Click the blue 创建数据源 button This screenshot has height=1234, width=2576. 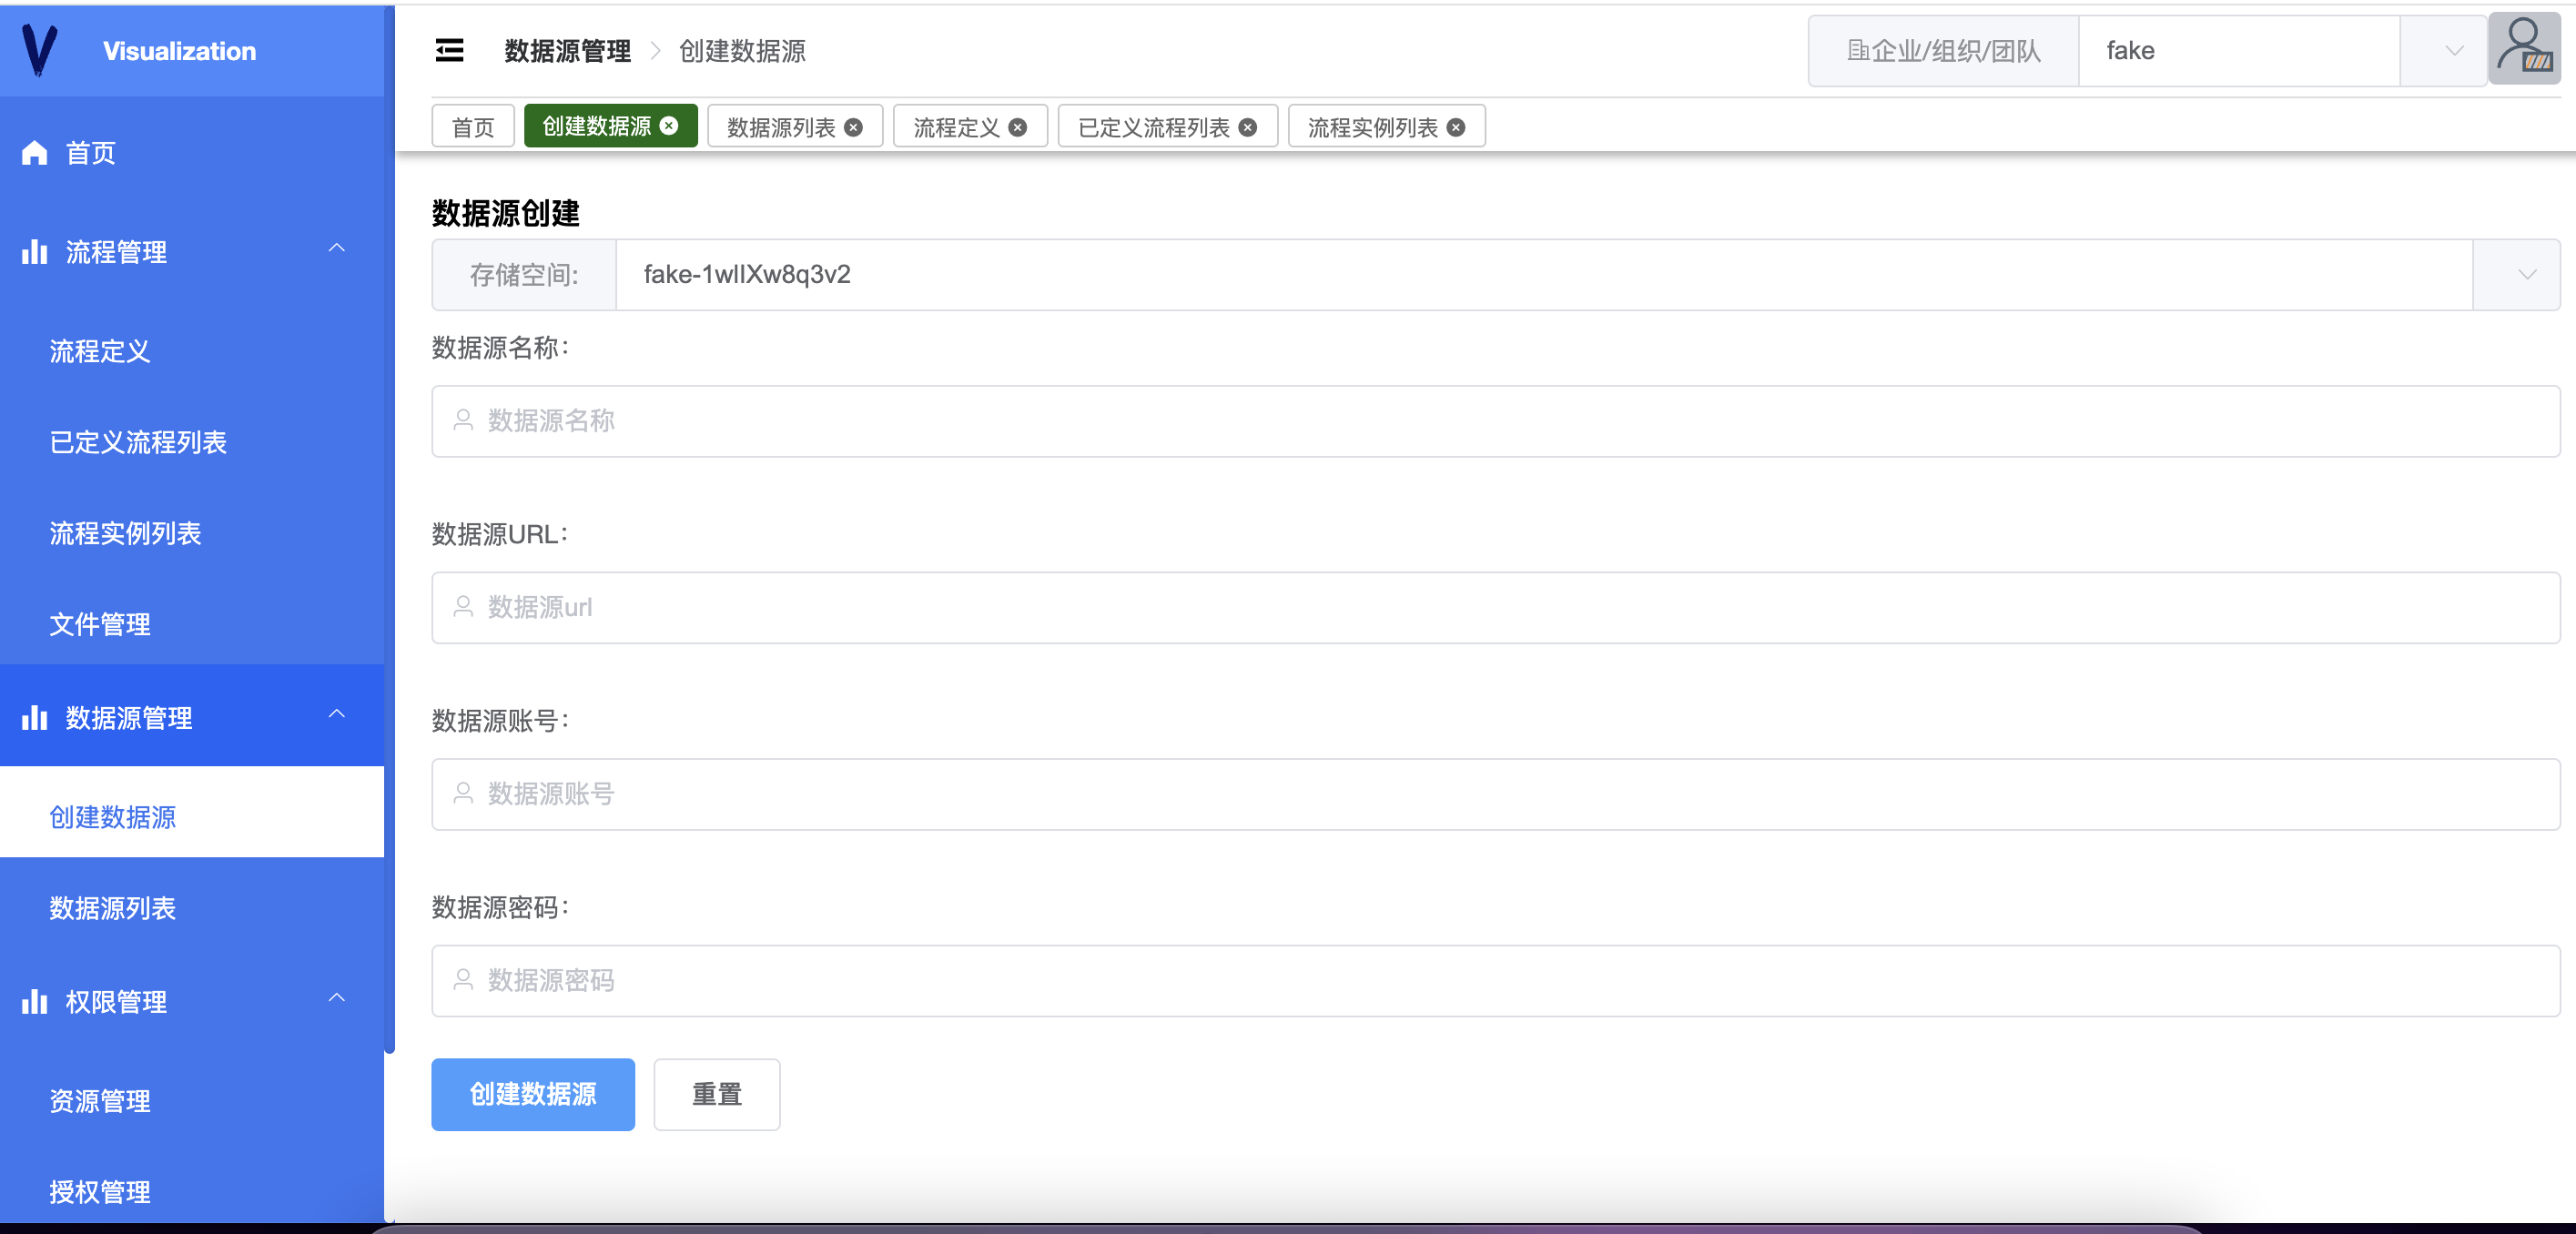click(x=532, y=1094)
